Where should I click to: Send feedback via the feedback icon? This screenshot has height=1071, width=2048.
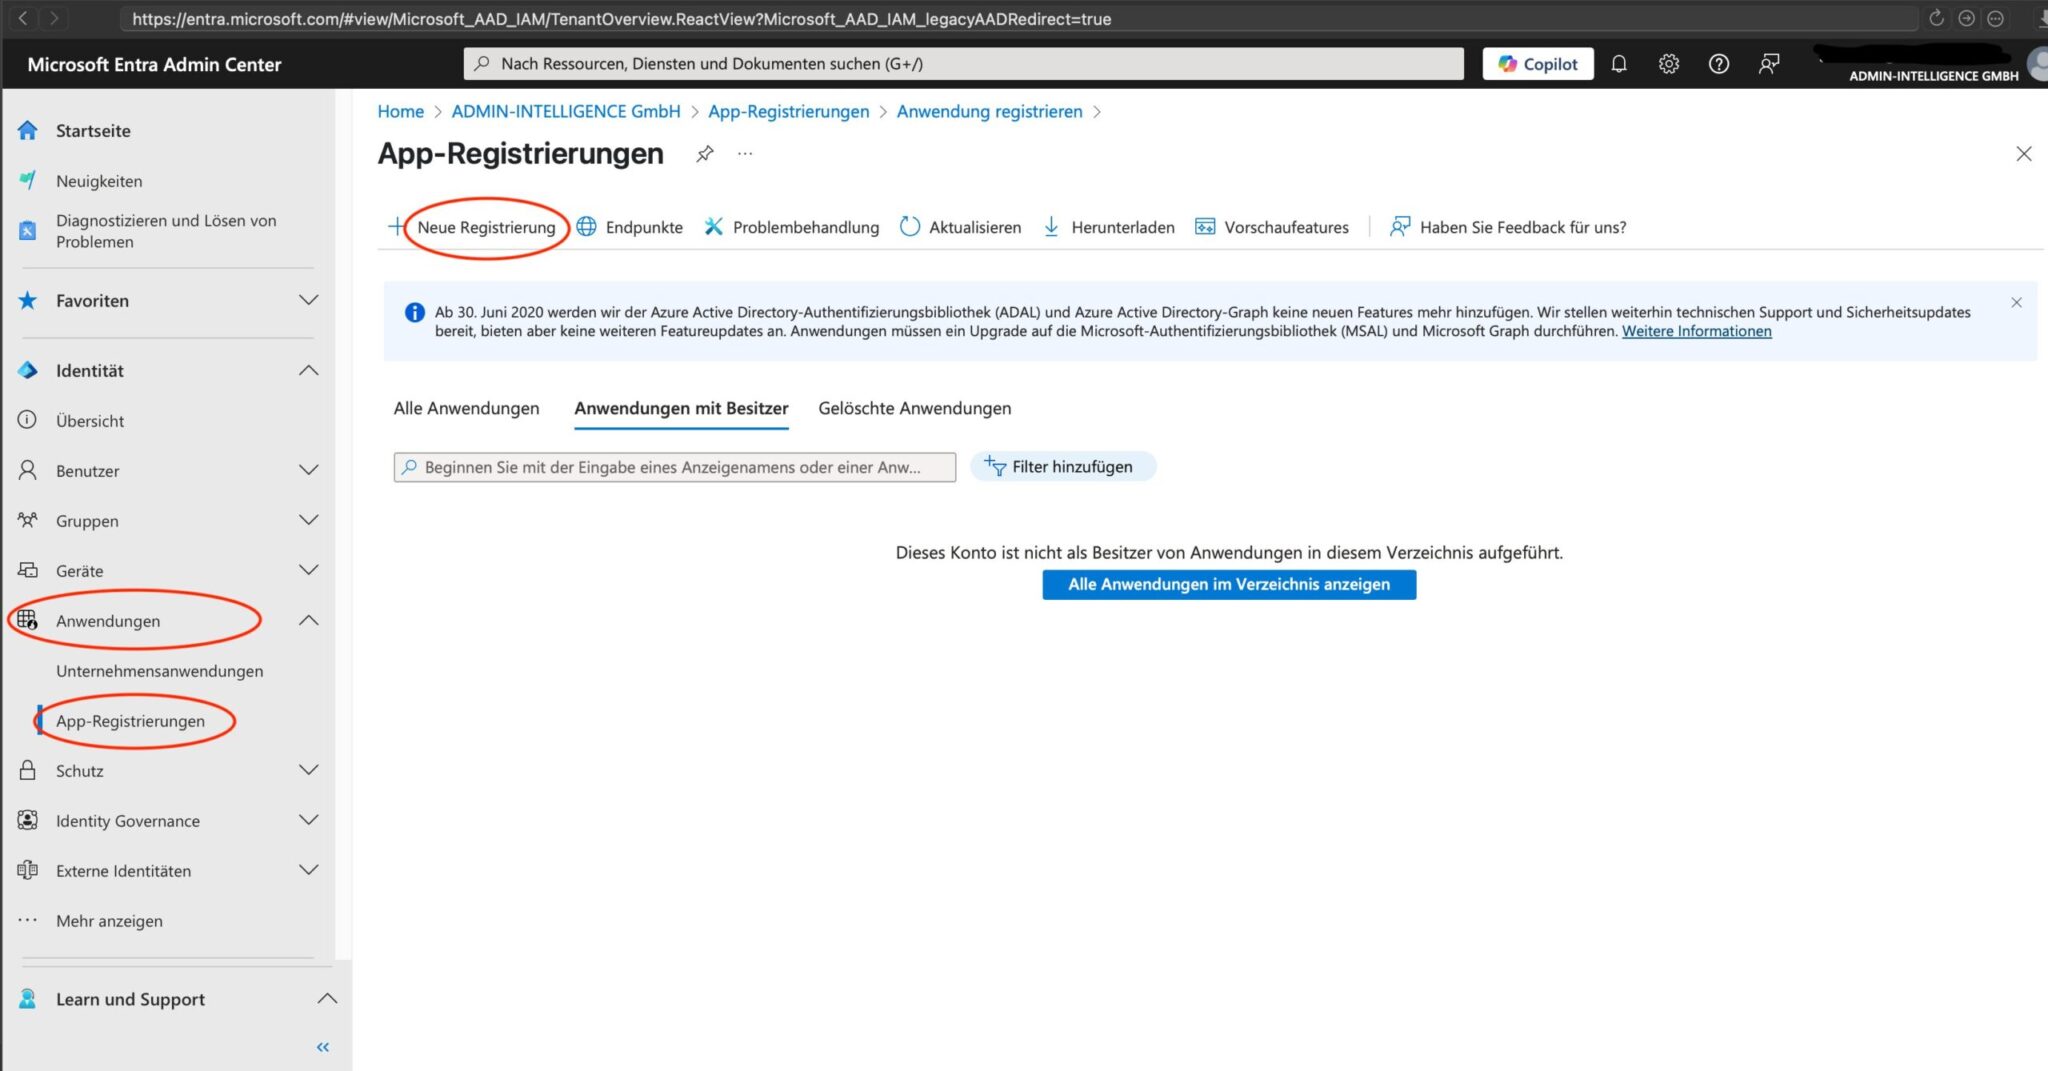tap(1770, 63)
